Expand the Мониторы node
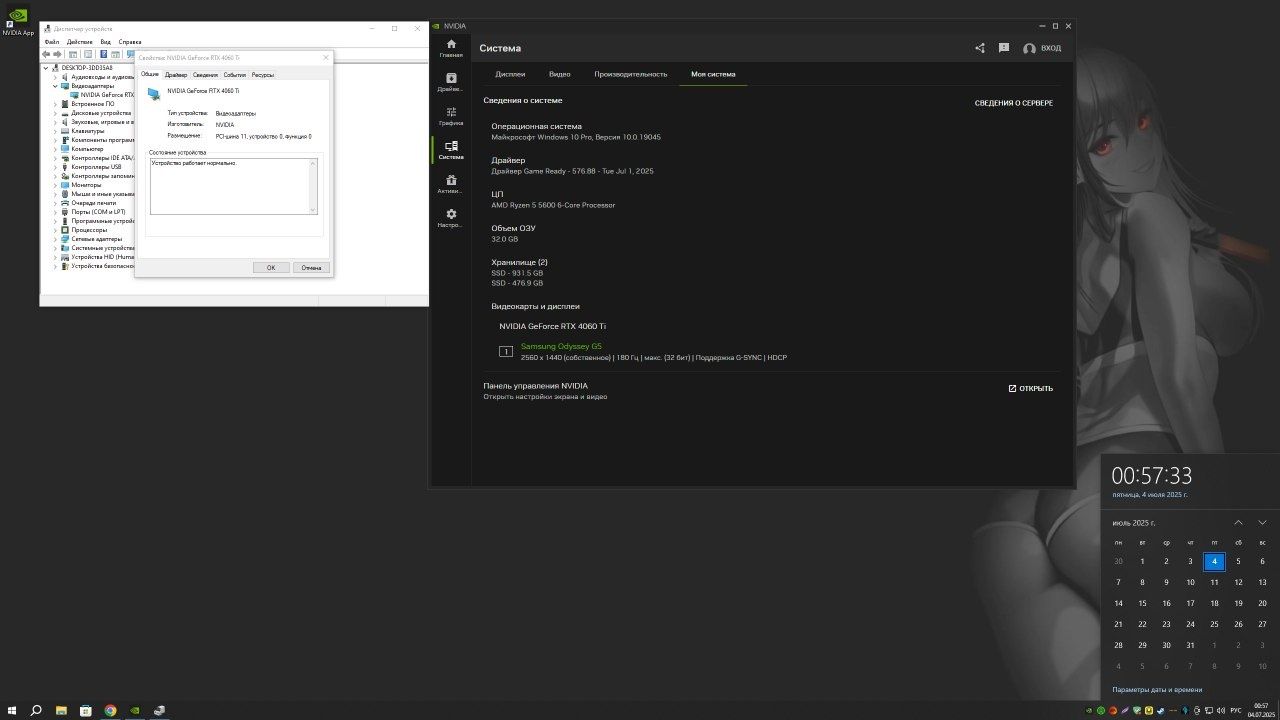 [x=56, y=185]
